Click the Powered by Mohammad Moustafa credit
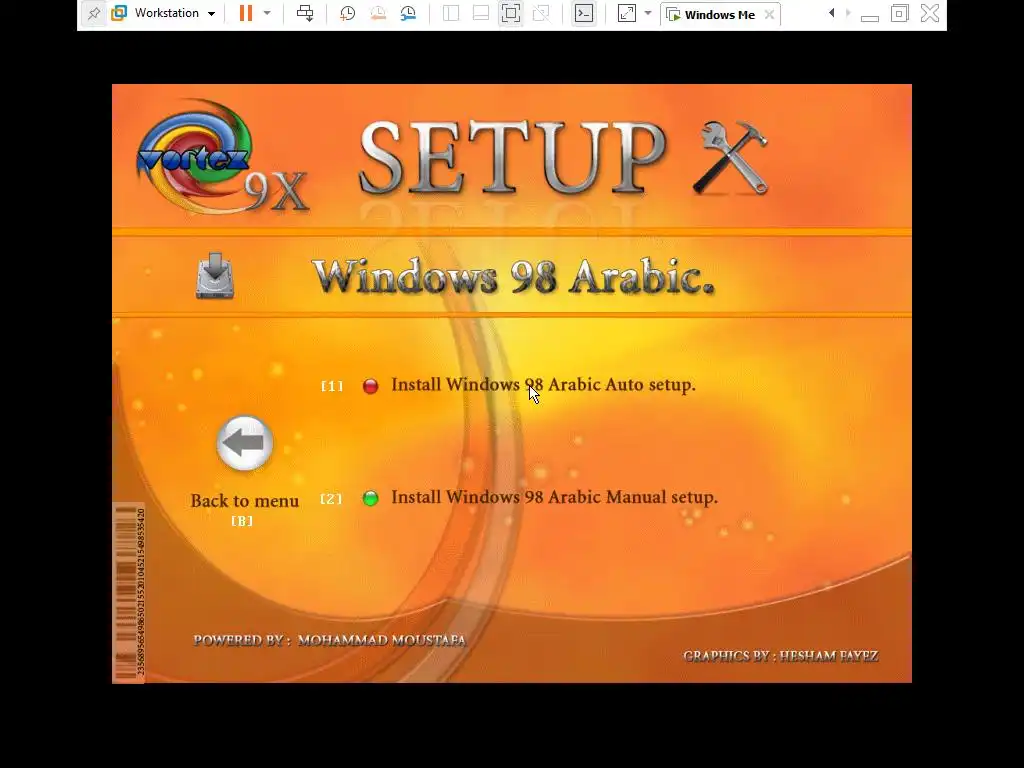The height and width of the screenshot is (768, 1024). (x=330, y=641)
